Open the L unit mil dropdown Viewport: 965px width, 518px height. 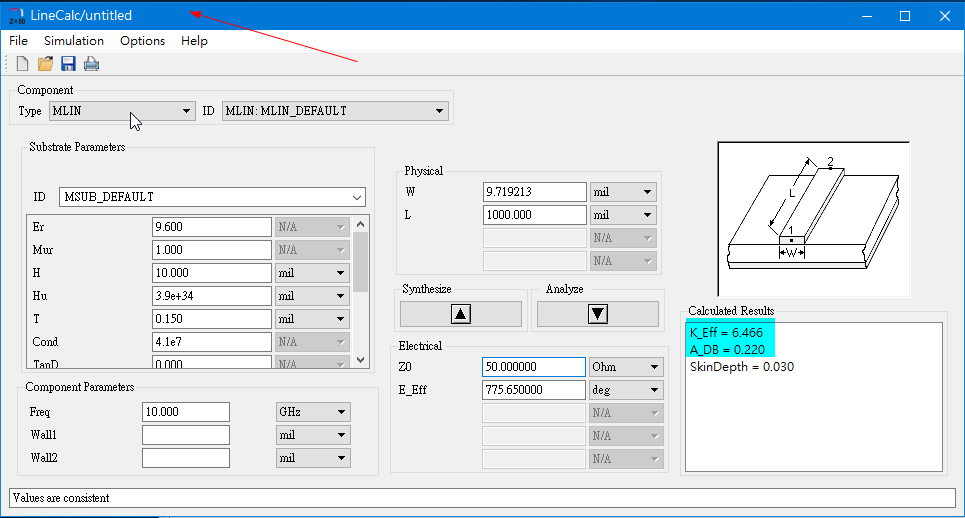[623, 215]
